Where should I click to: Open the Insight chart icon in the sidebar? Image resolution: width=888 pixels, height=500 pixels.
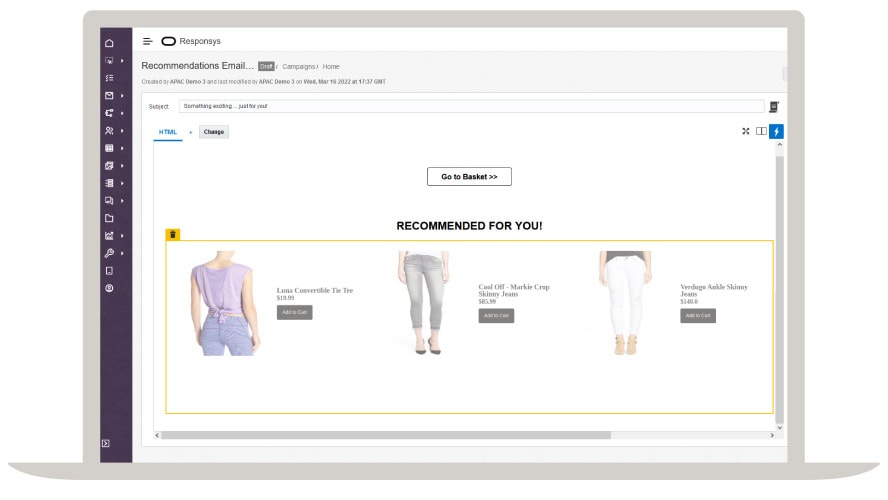pyautogui.click(x=109, y=236)
